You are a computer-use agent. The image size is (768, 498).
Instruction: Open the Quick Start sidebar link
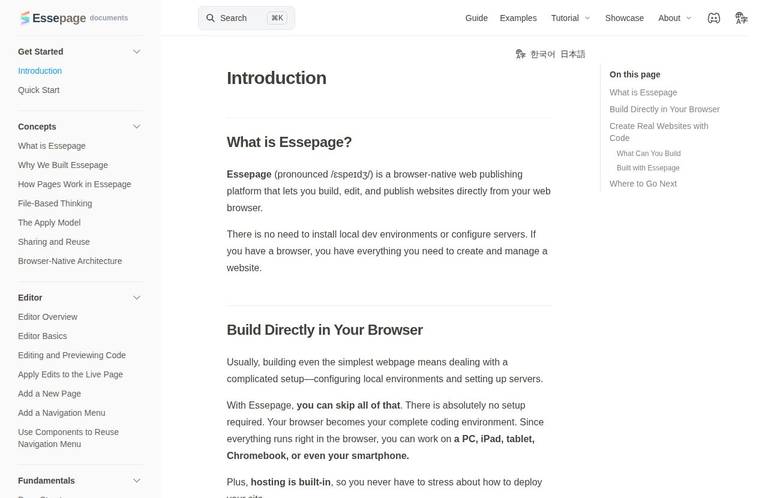pyautogui.click(x=39, y=90)
